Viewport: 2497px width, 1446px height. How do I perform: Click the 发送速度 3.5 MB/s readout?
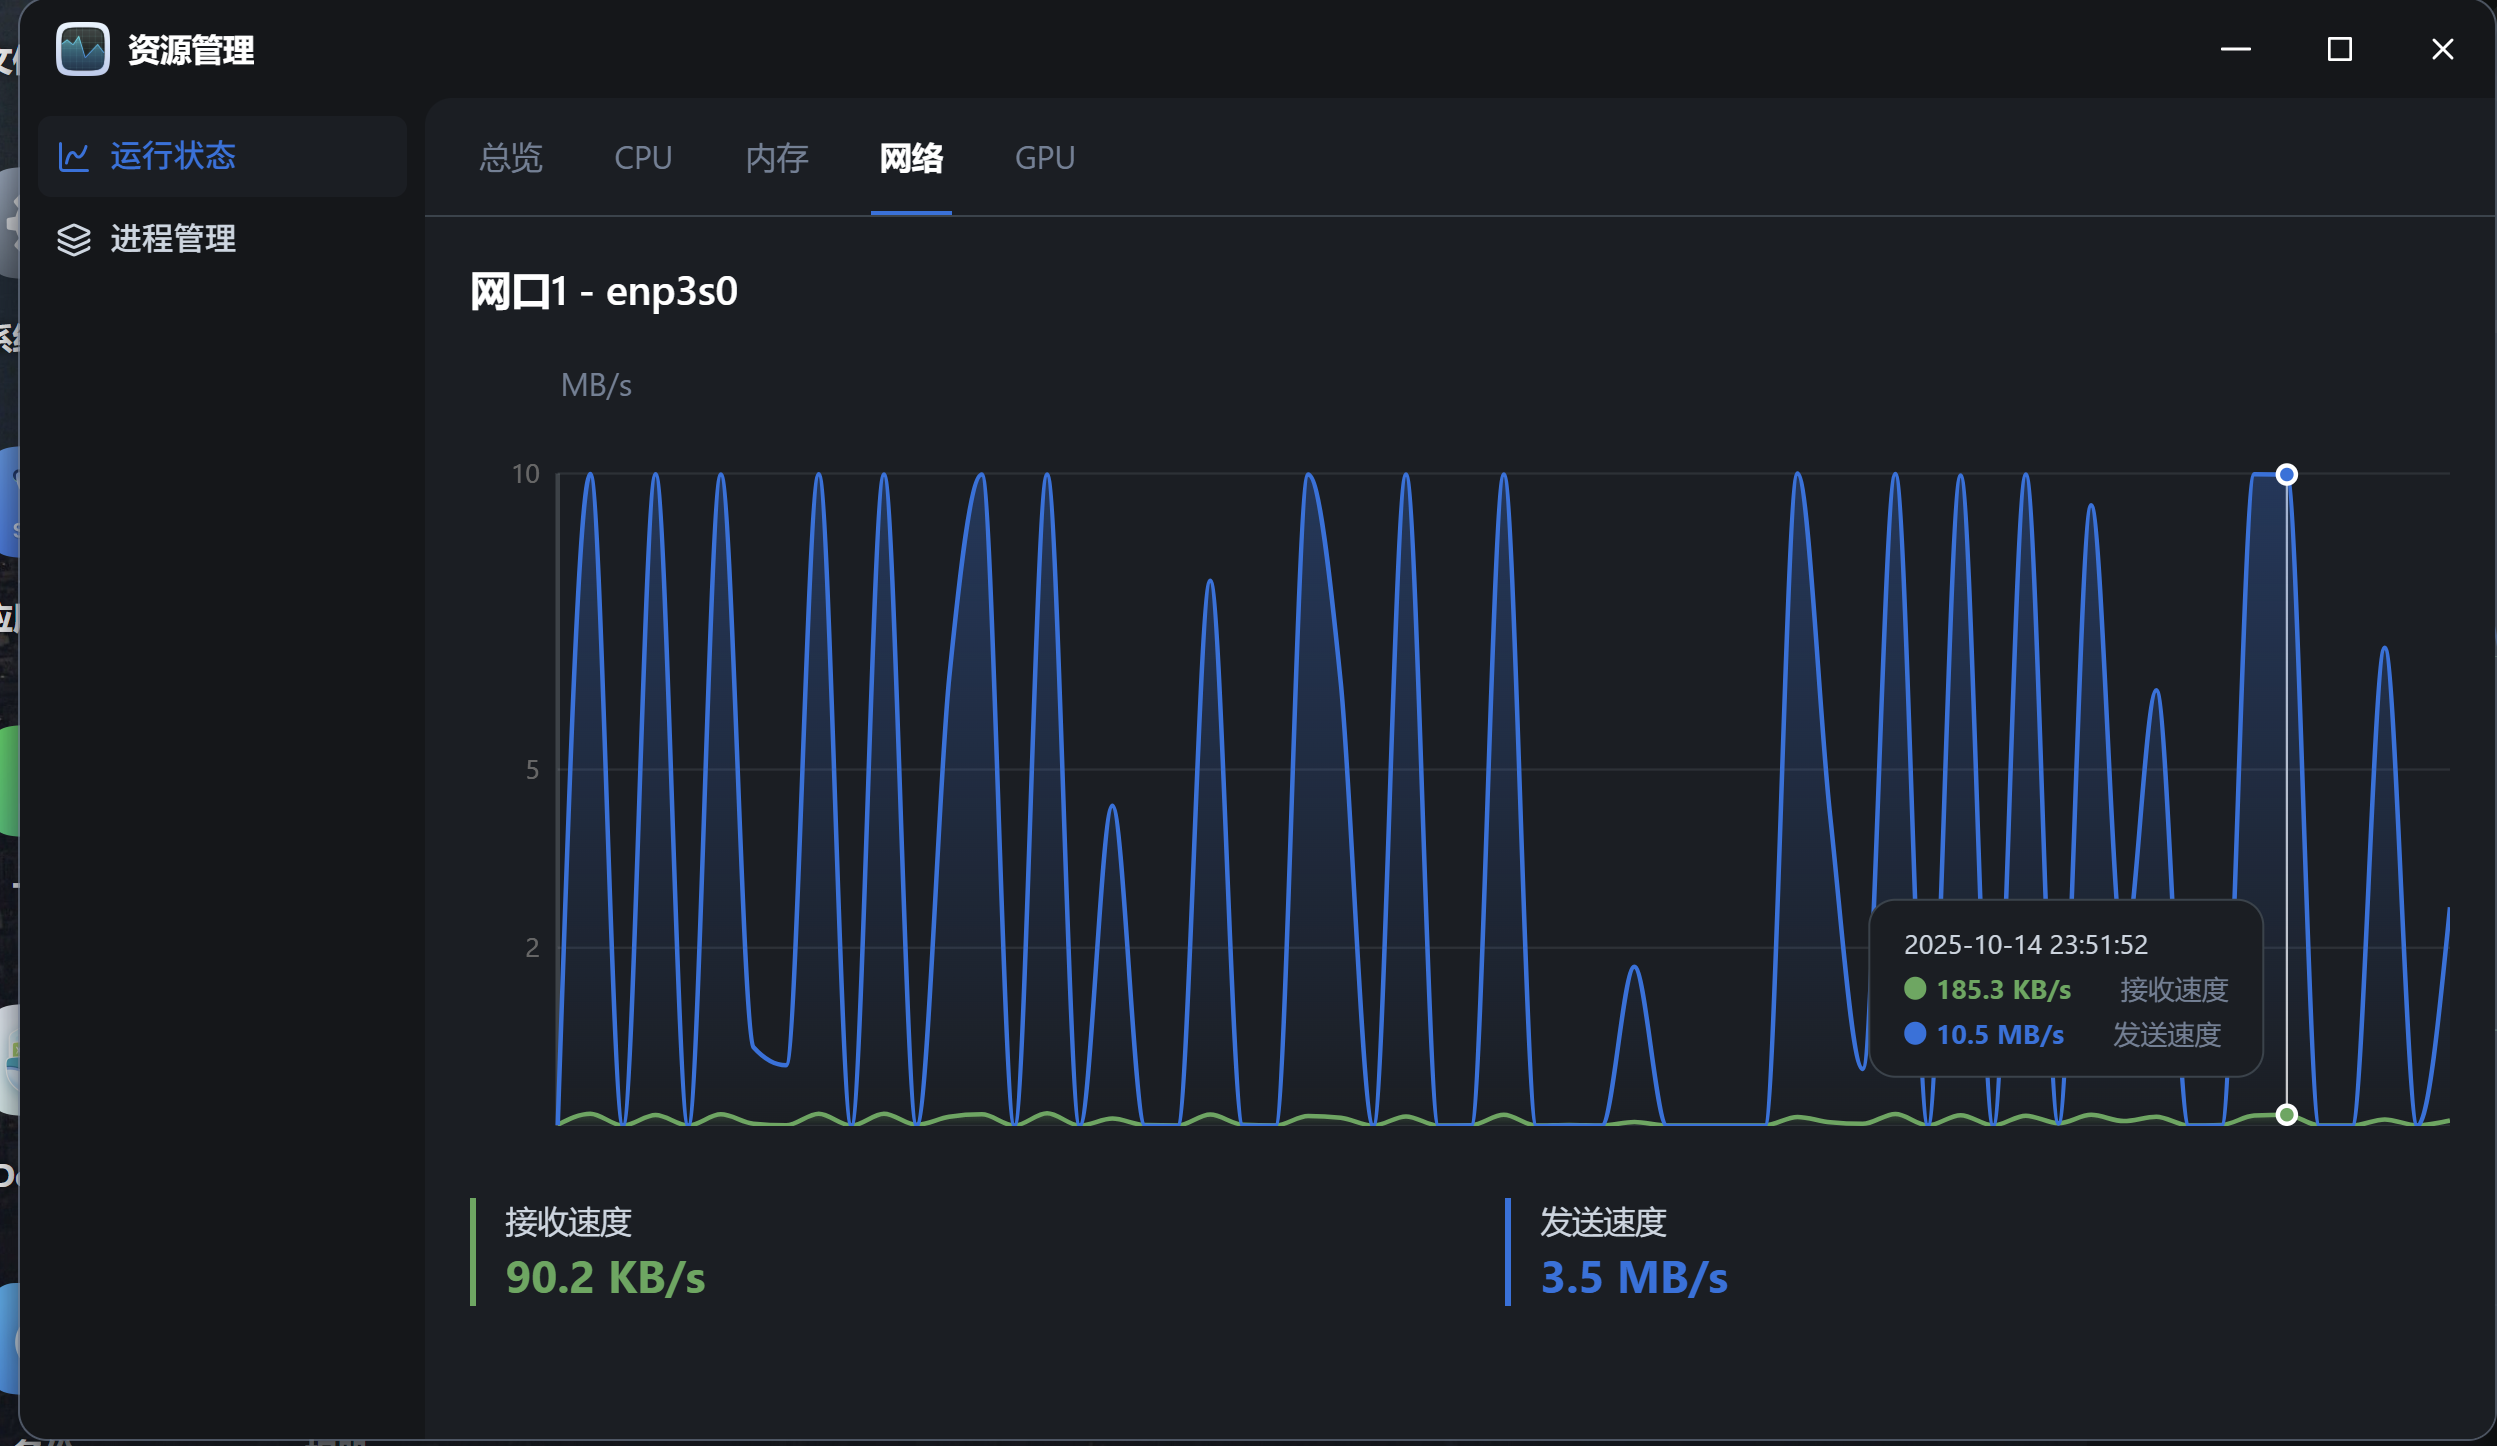1634,1277
